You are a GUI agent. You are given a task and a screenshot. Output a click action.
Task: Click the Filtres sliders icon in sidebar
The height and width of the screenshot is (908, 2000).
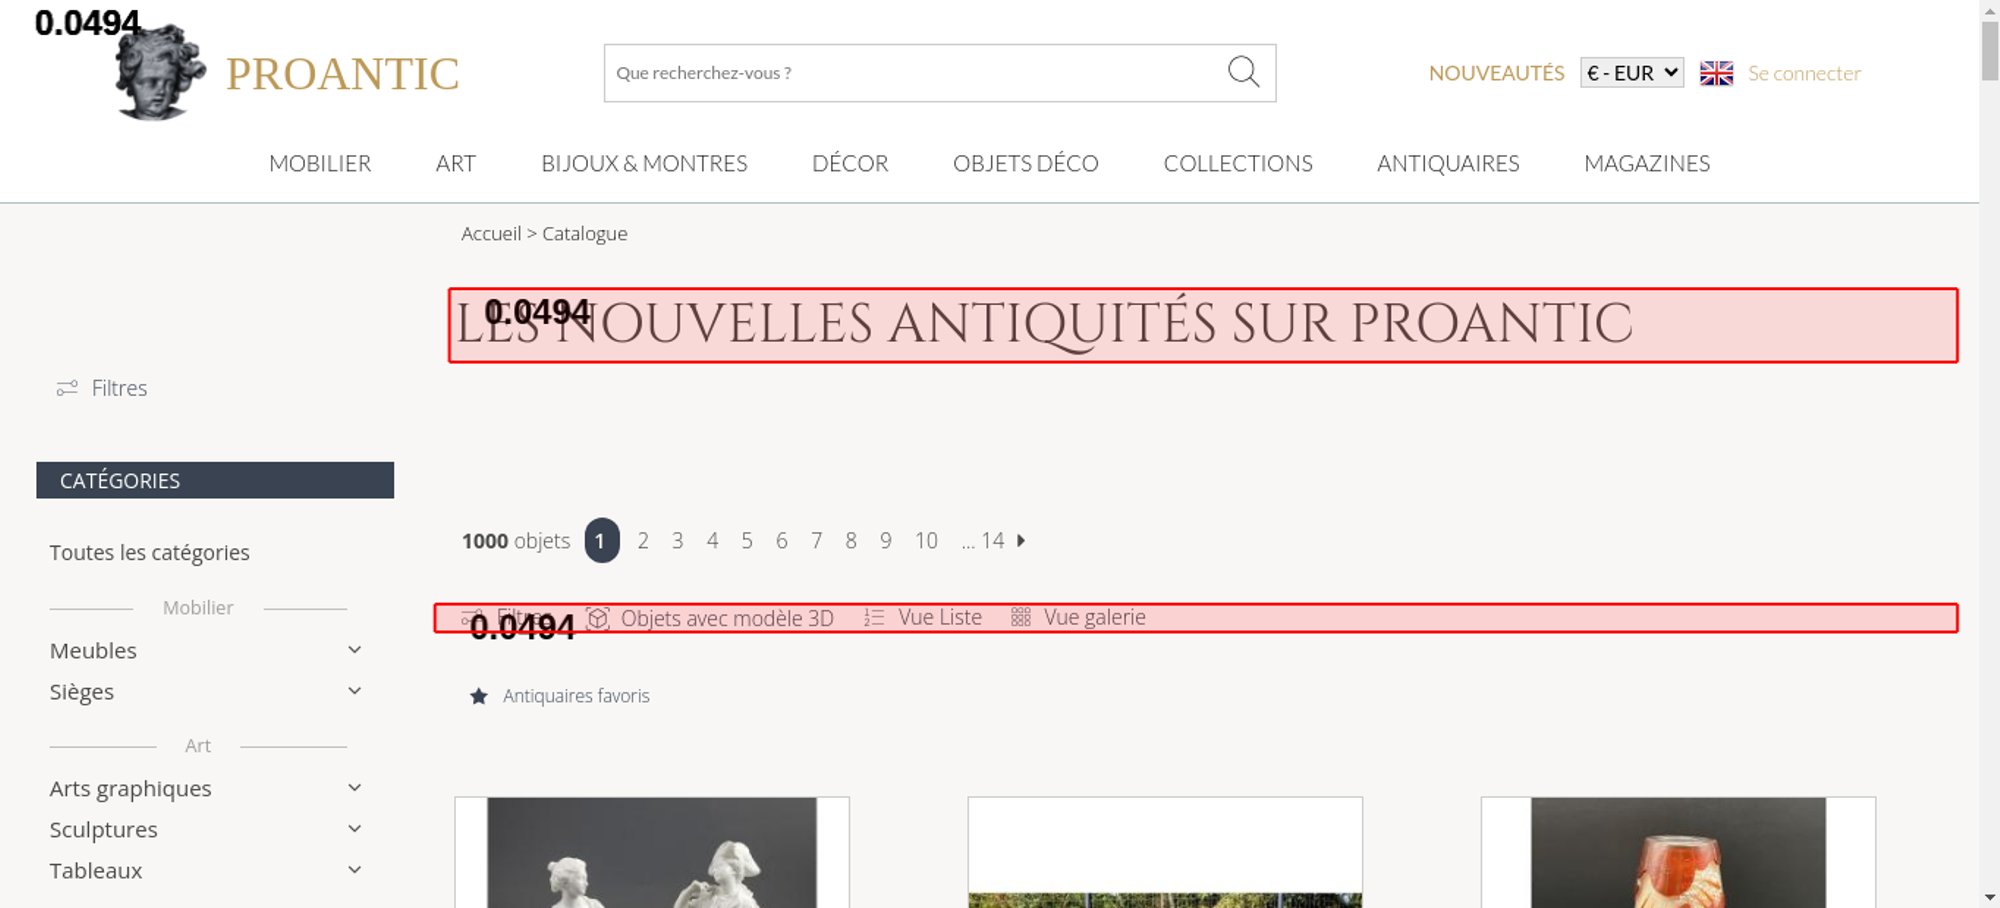67,388
